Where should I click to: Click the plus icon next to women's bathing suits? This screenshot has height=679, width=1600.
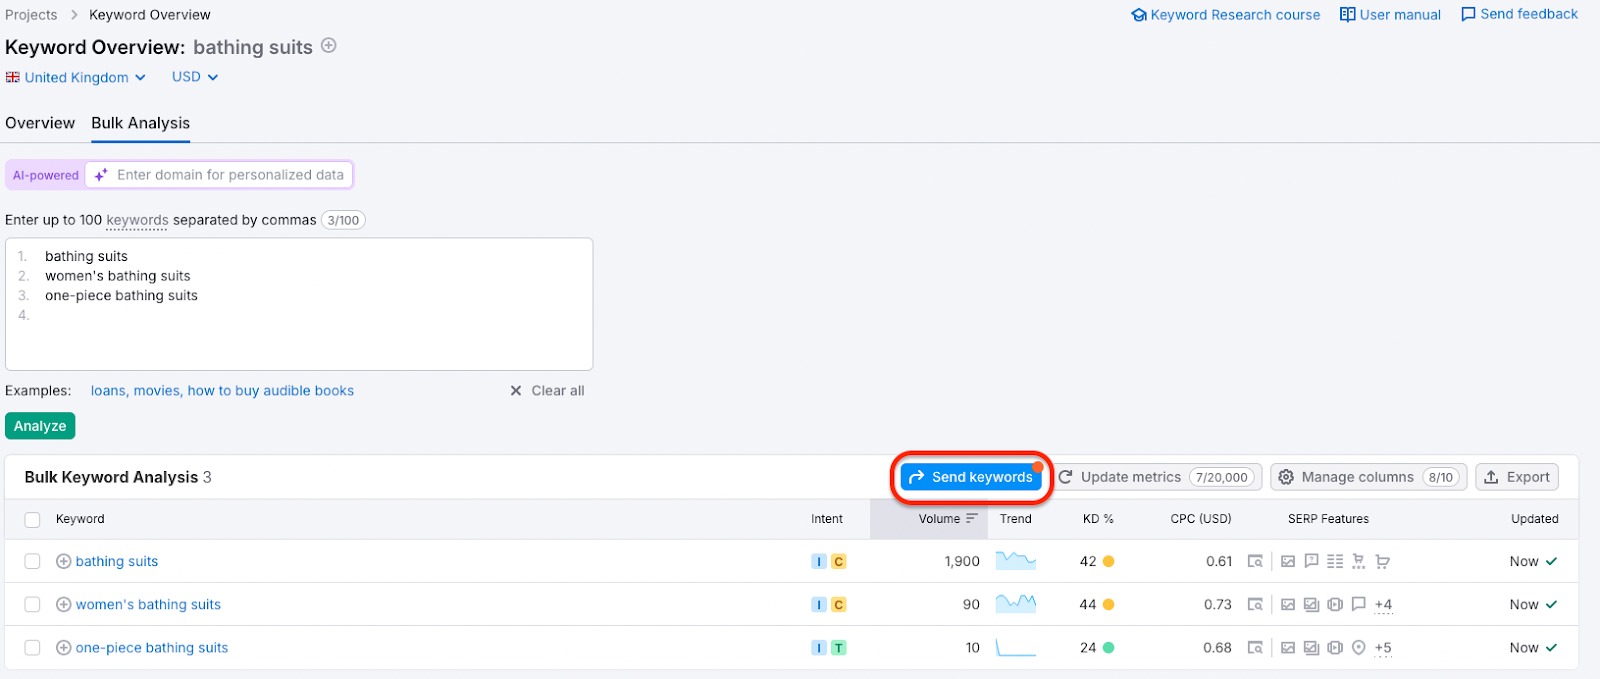pos(63,605)
